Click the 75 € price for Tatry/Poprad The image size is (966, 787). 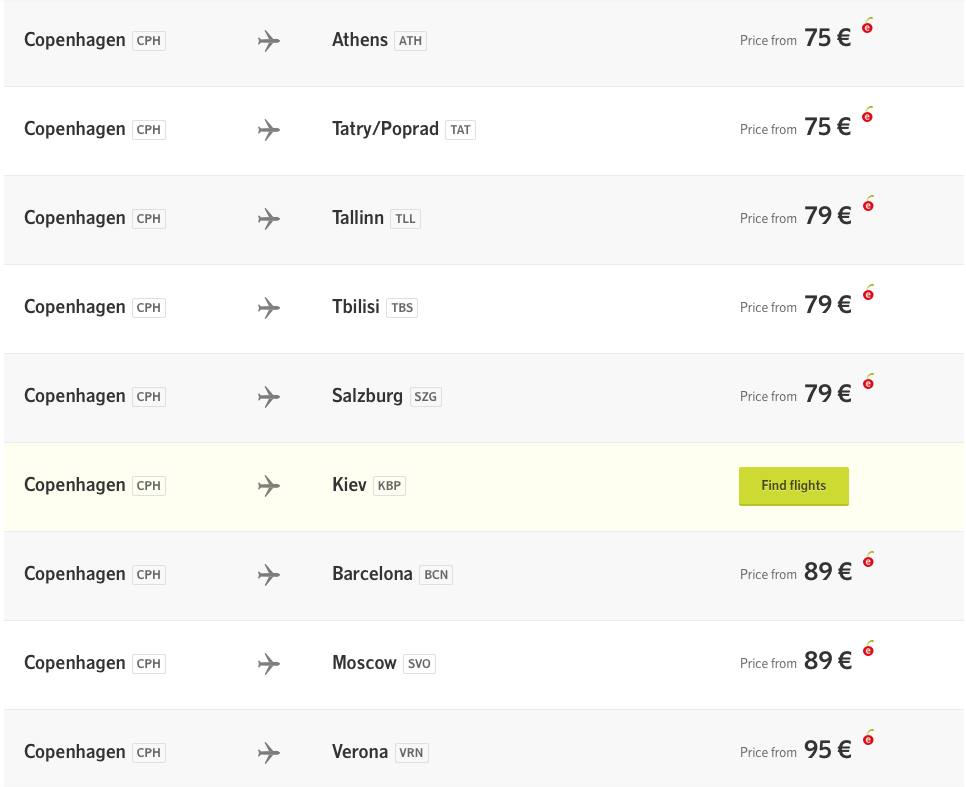[x=827, y=128]
